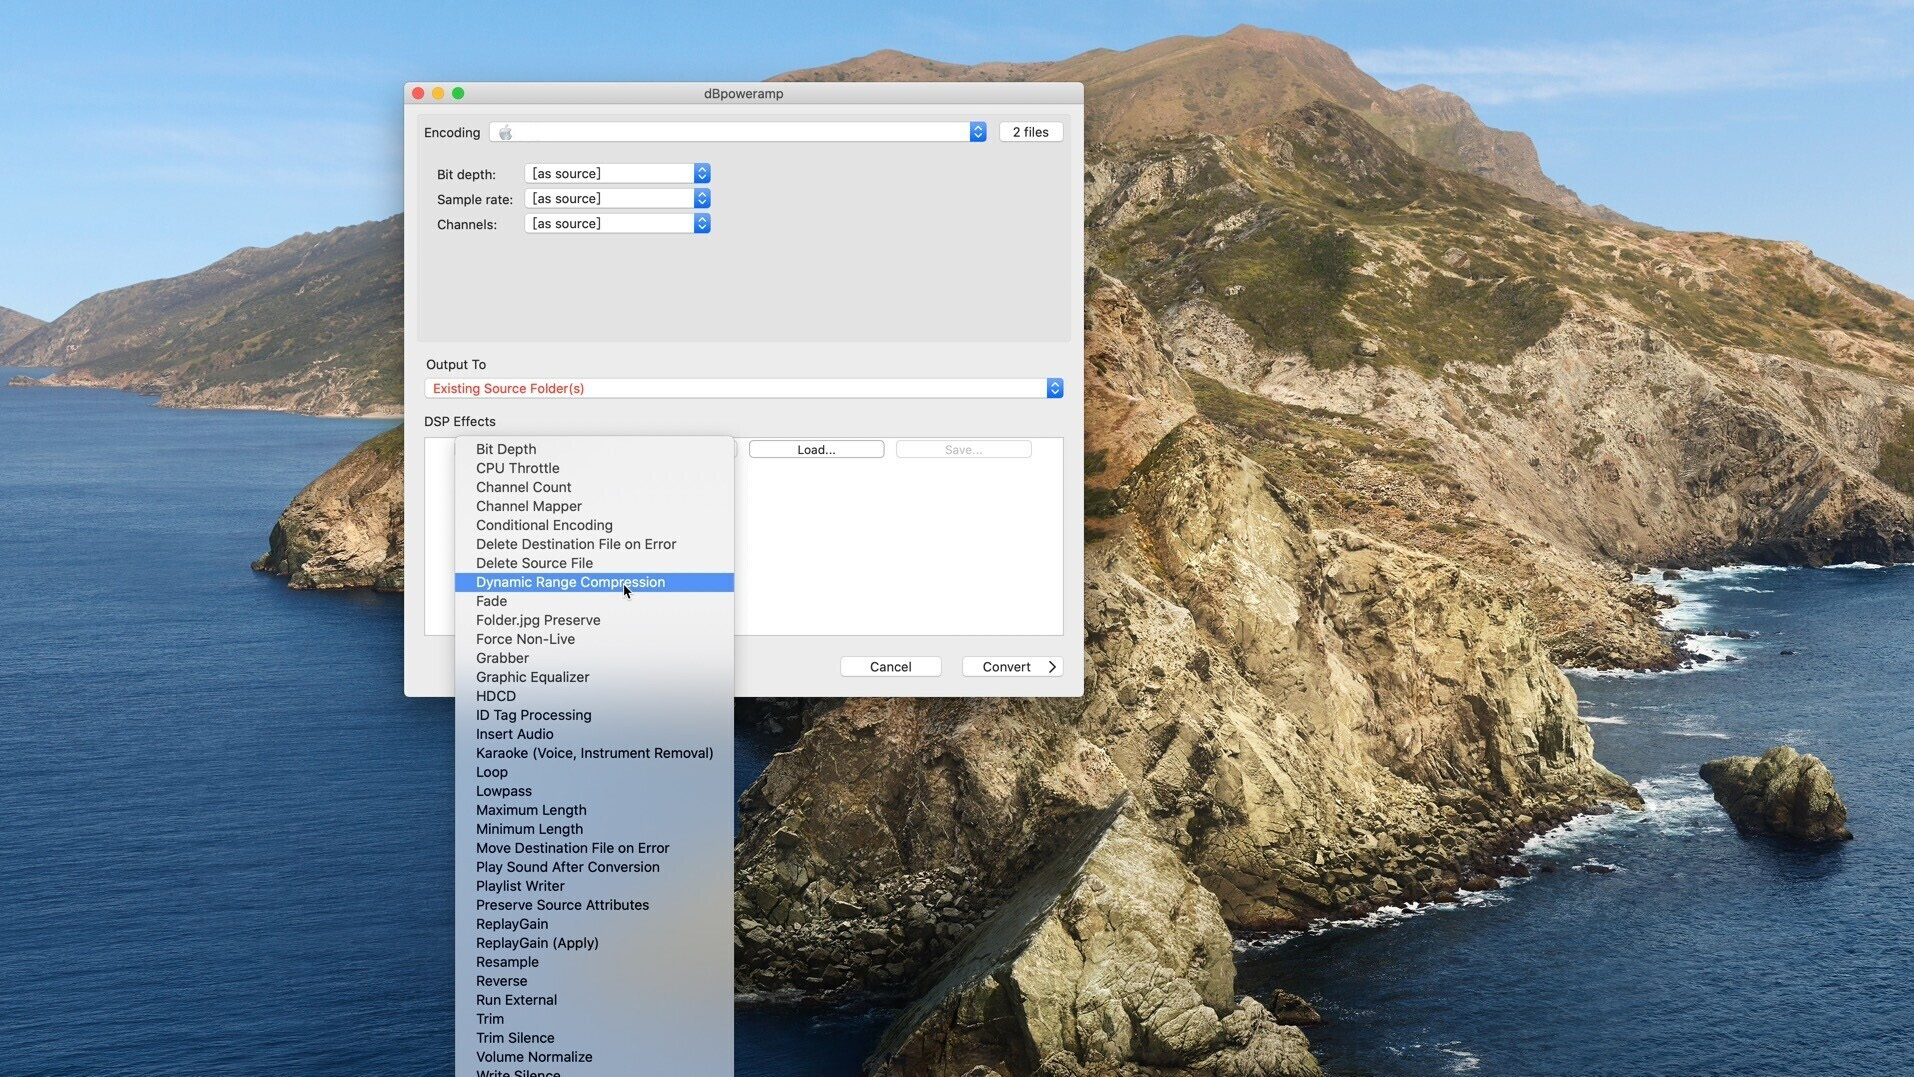1914x1077 pixels.
Task: Minimize the dBpoweramp window
Action: click(x=438, y=93)
